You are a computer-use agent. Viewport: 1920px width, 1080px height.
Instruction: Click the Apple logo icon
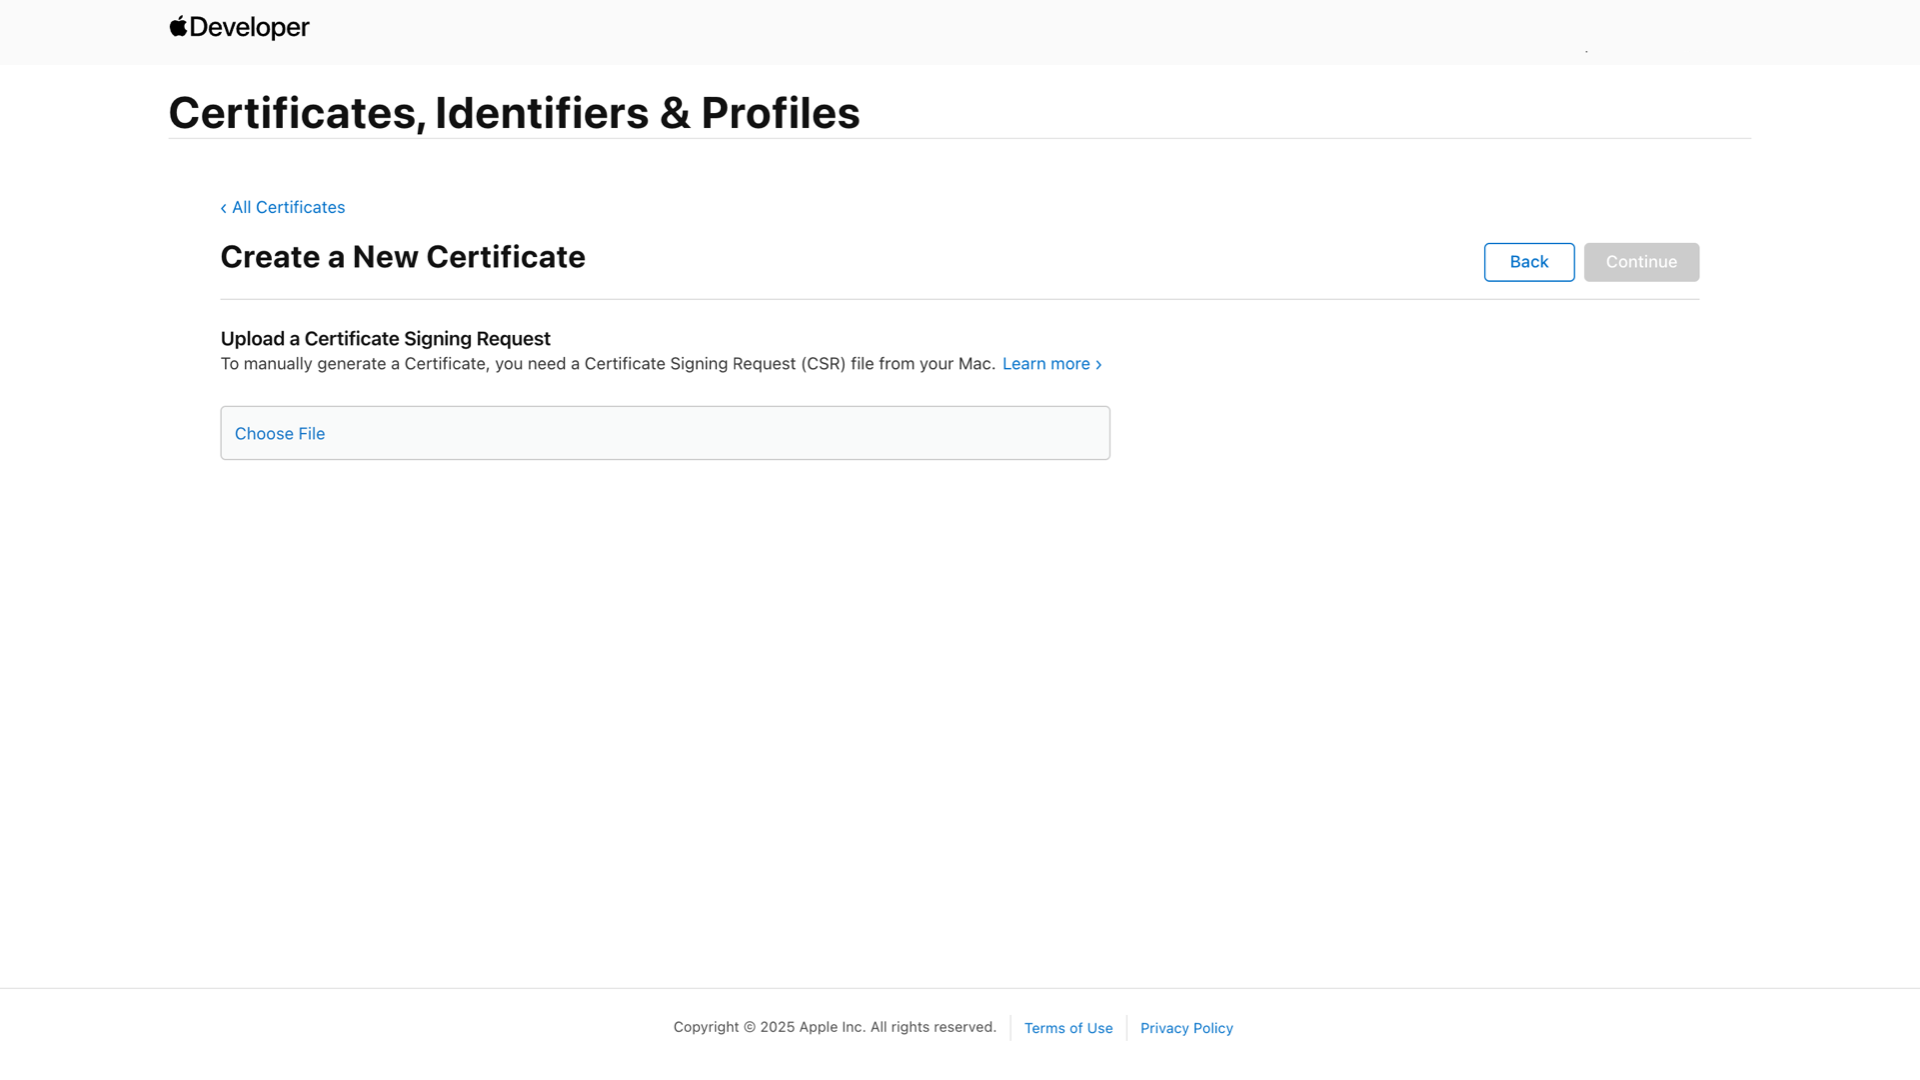(177, 26)
